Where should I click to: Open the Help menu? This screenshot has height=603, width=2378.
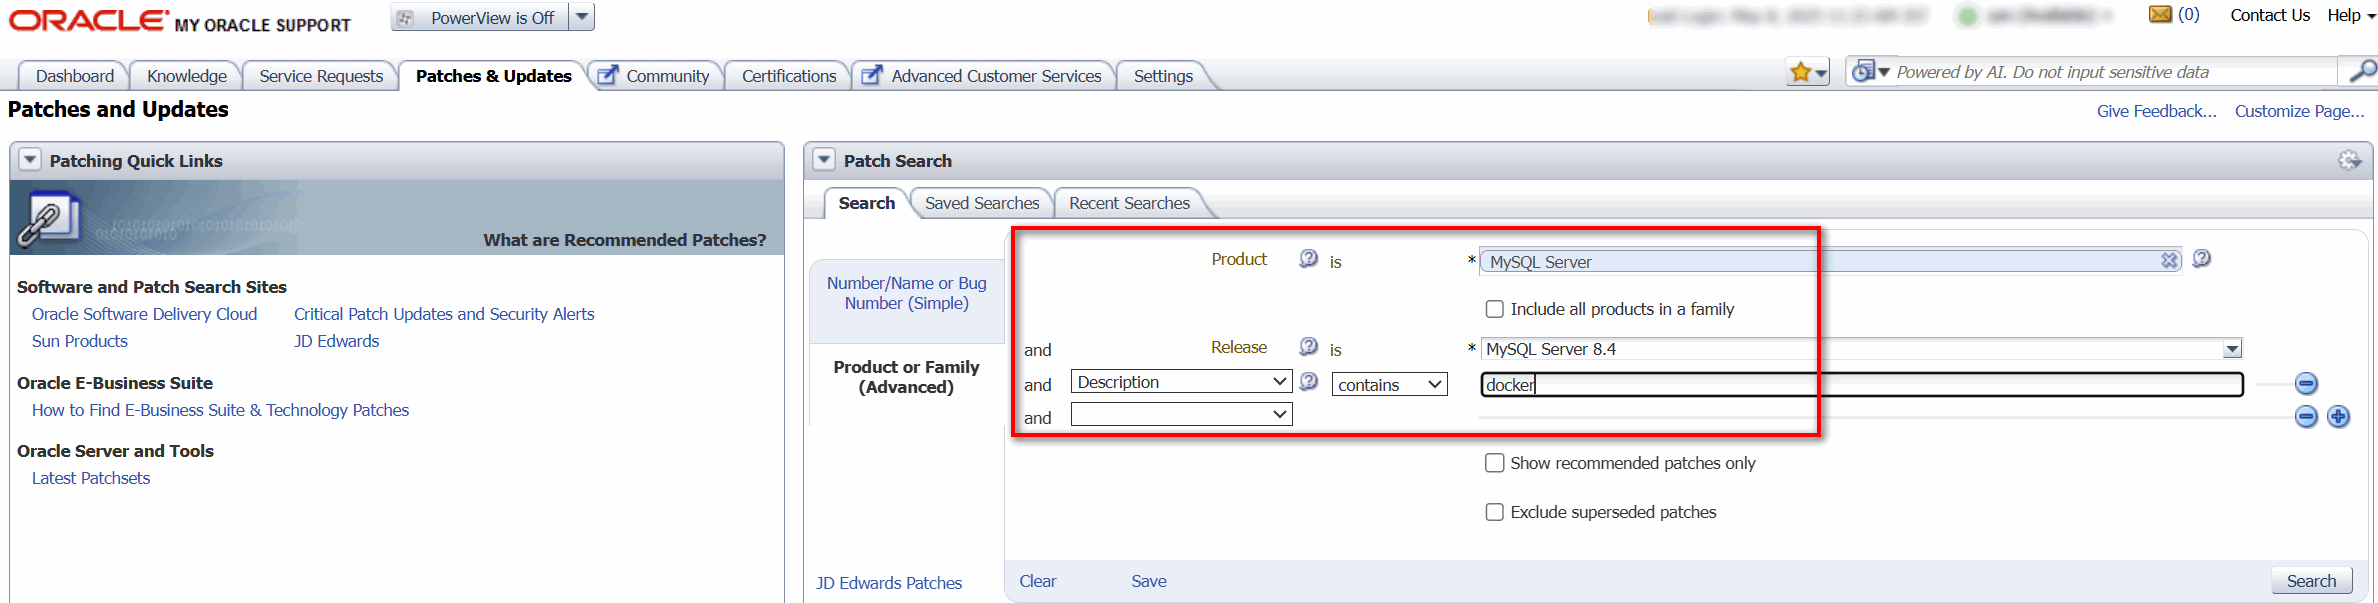click(2349, 15)
